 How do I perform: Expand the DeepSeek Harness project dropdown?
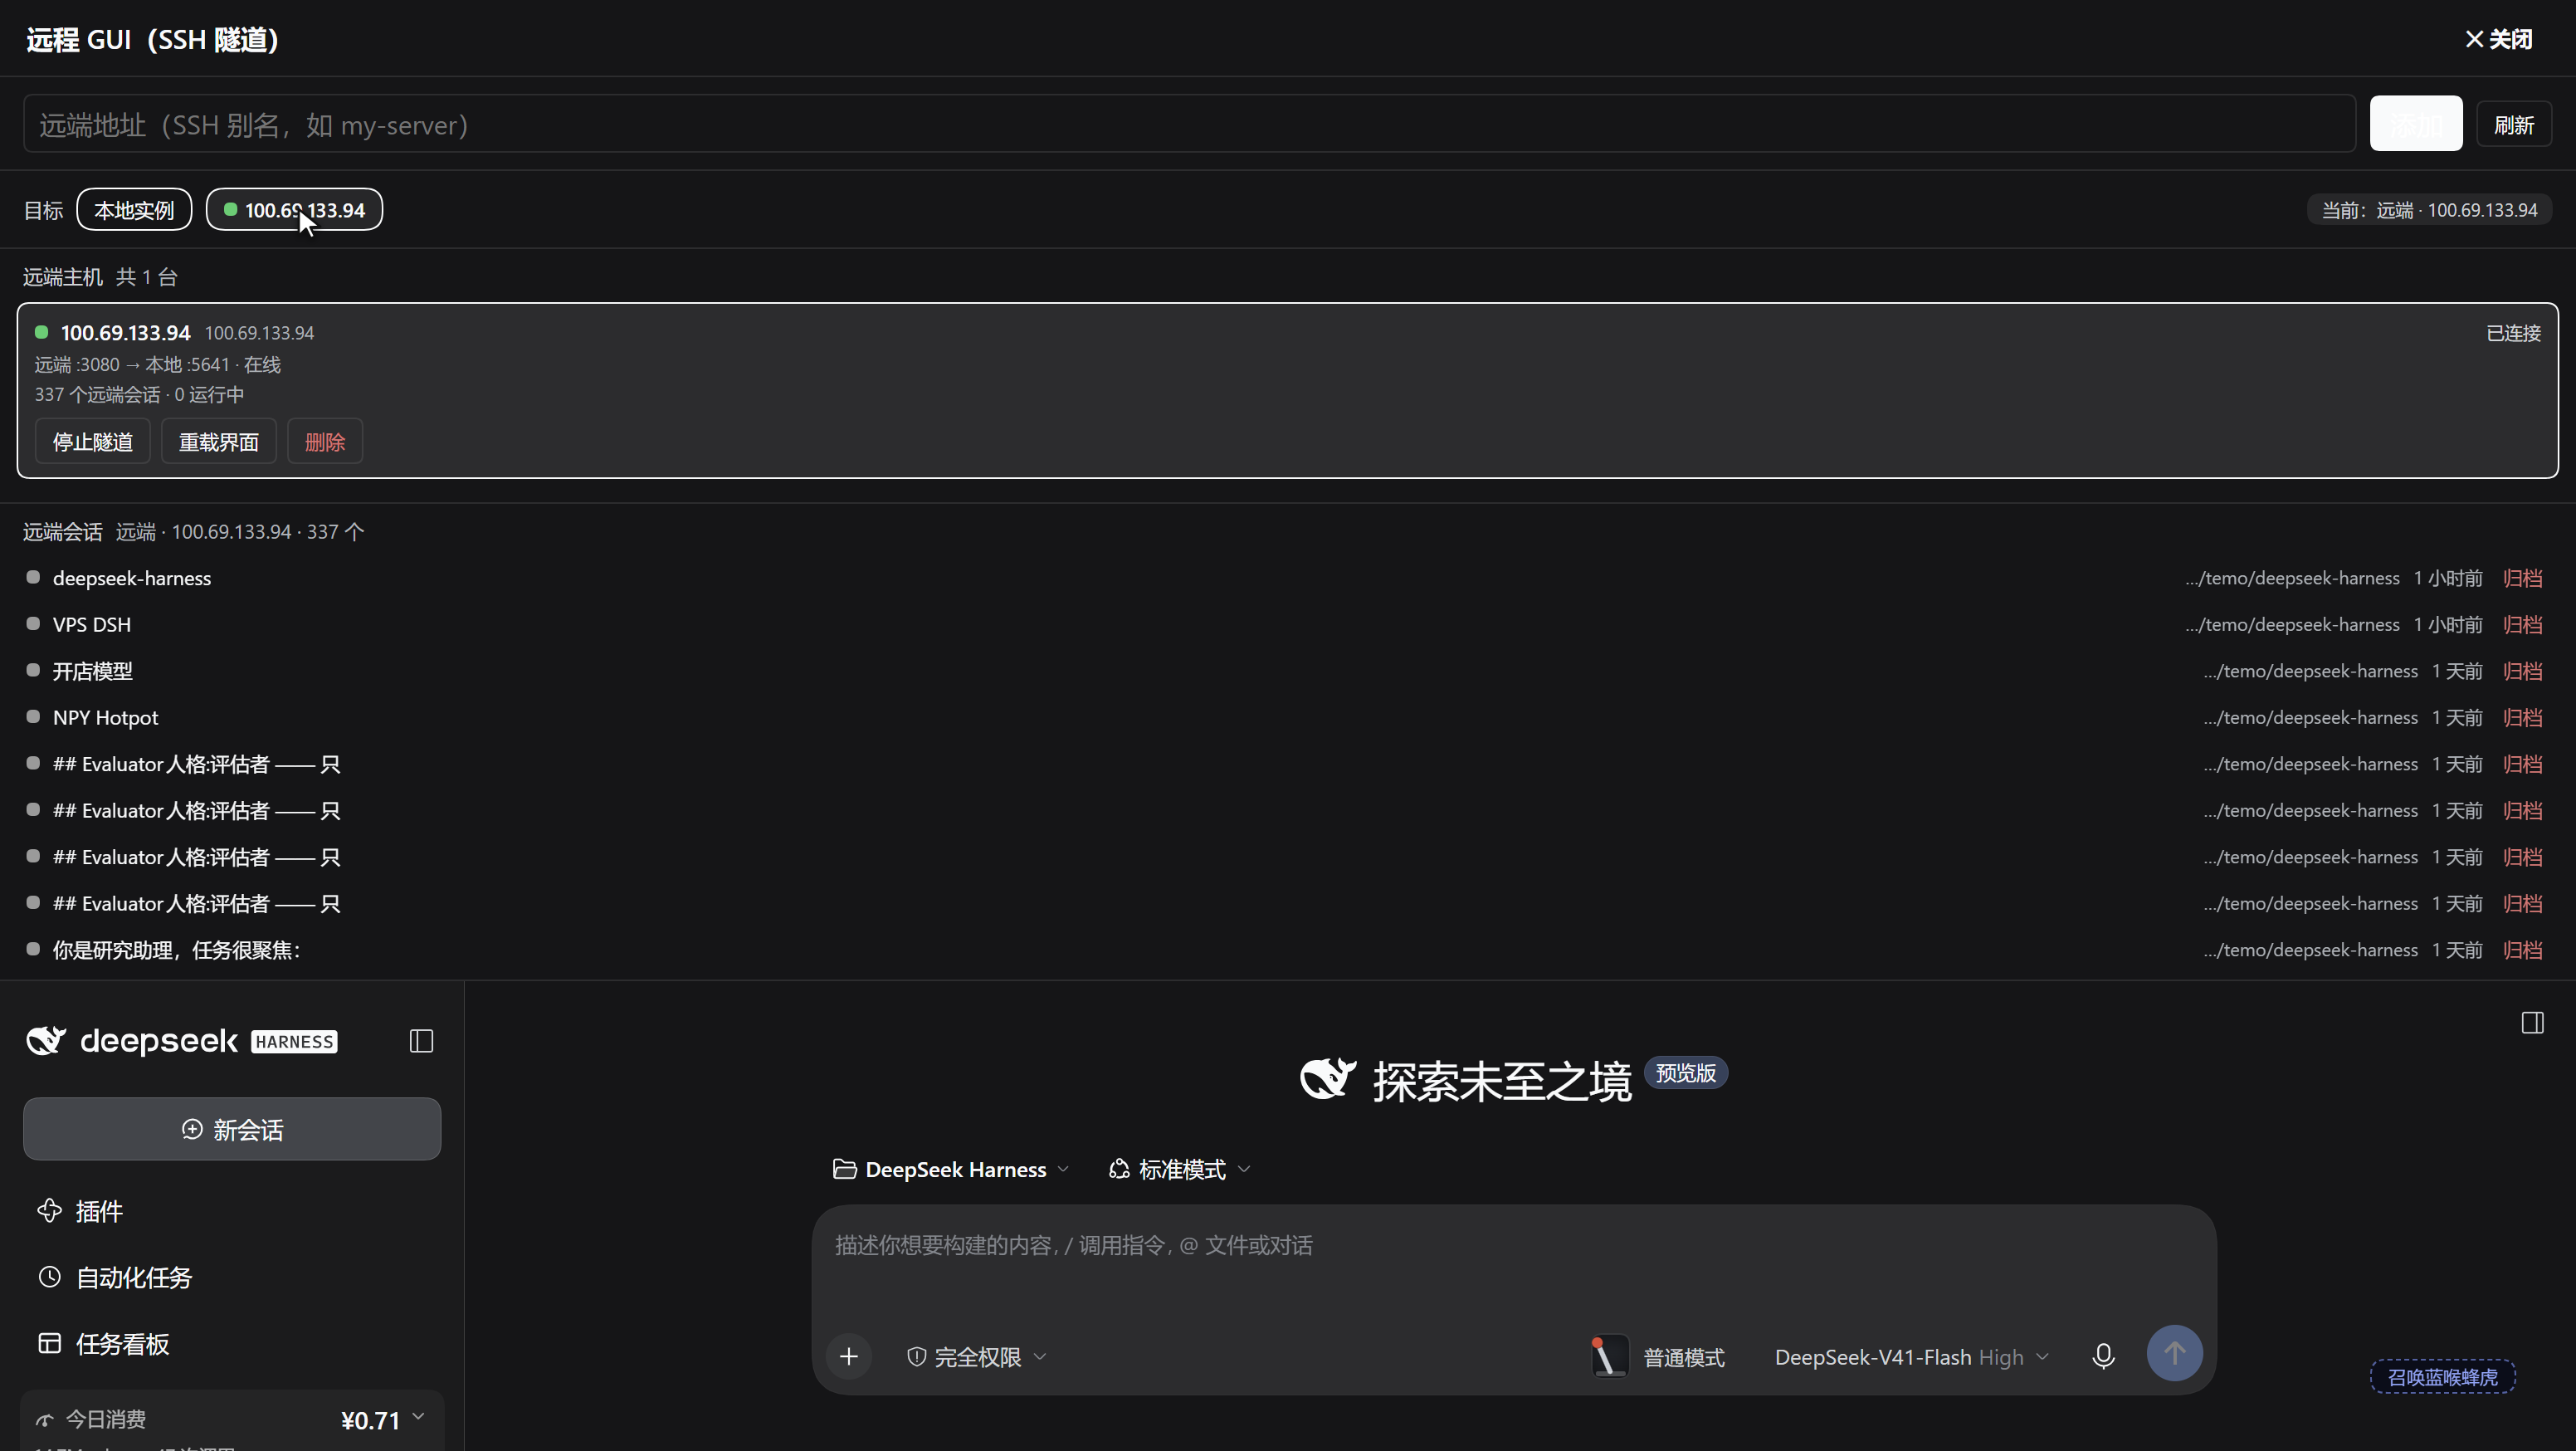[951, 1169]
